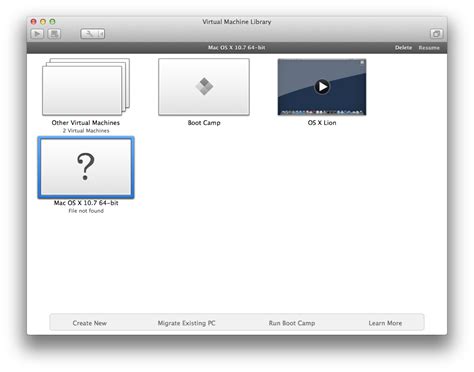
Task: Click Create New at the bottom
Action: [90, 323]
